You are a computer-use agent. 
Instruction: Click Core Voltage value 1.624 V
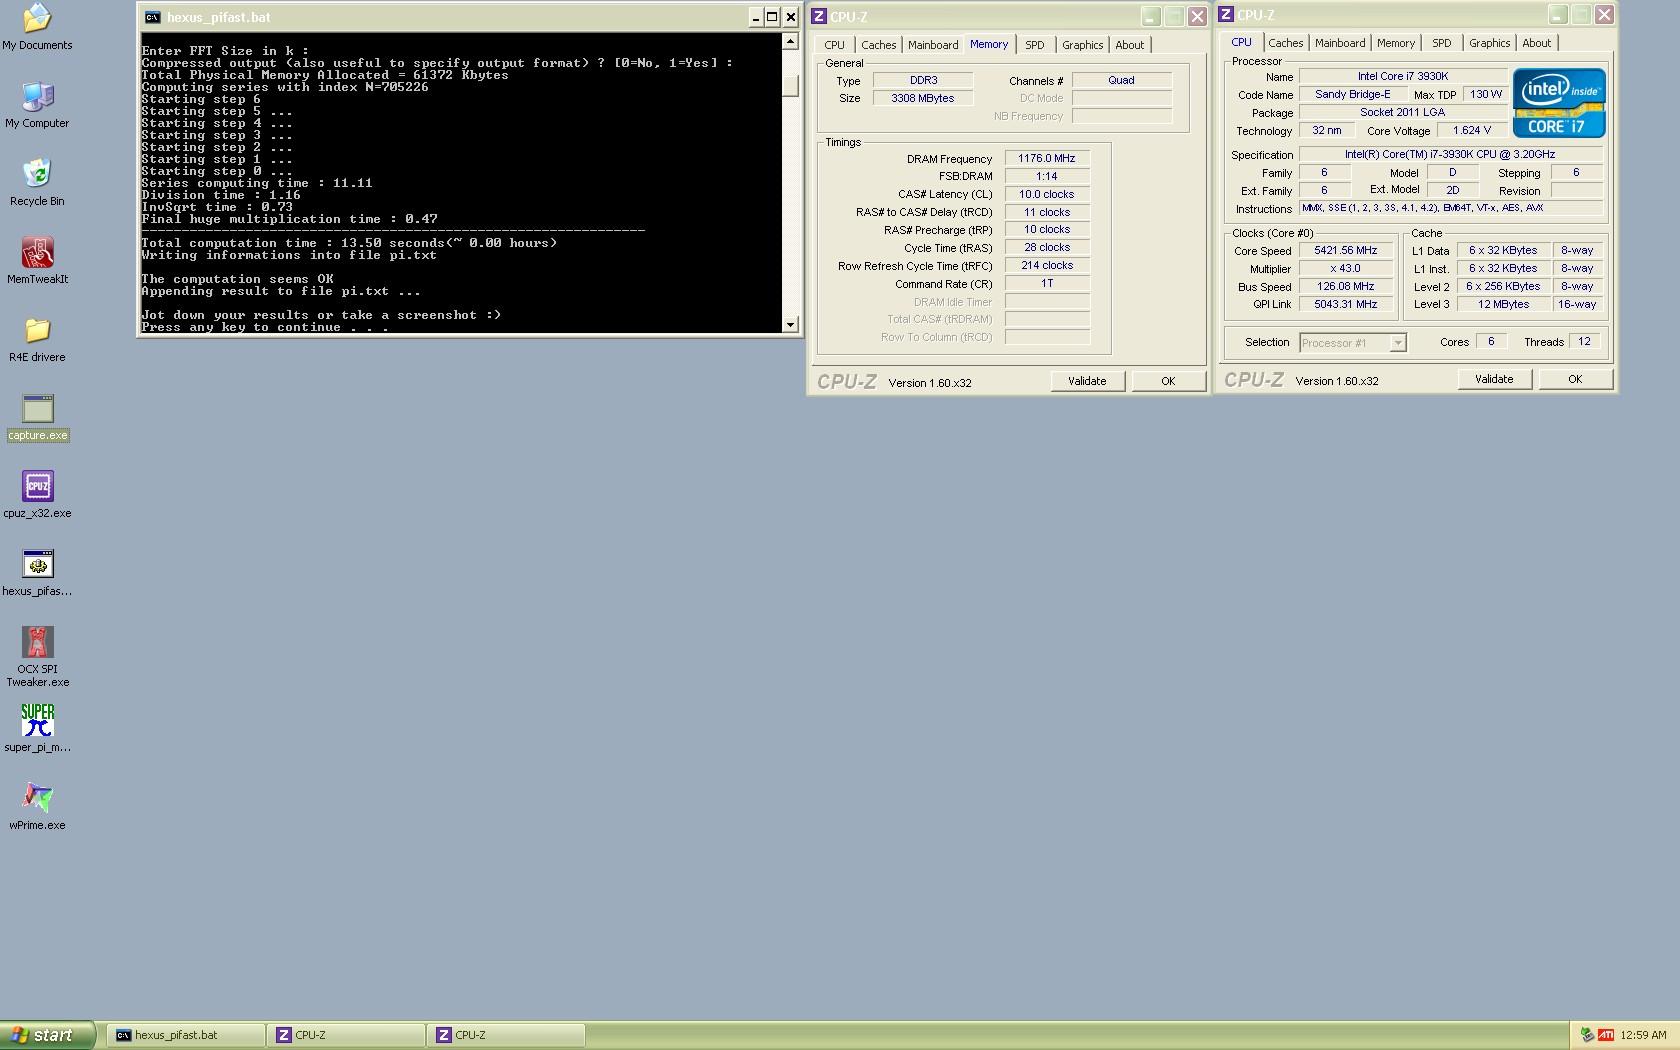[1472, 130]
